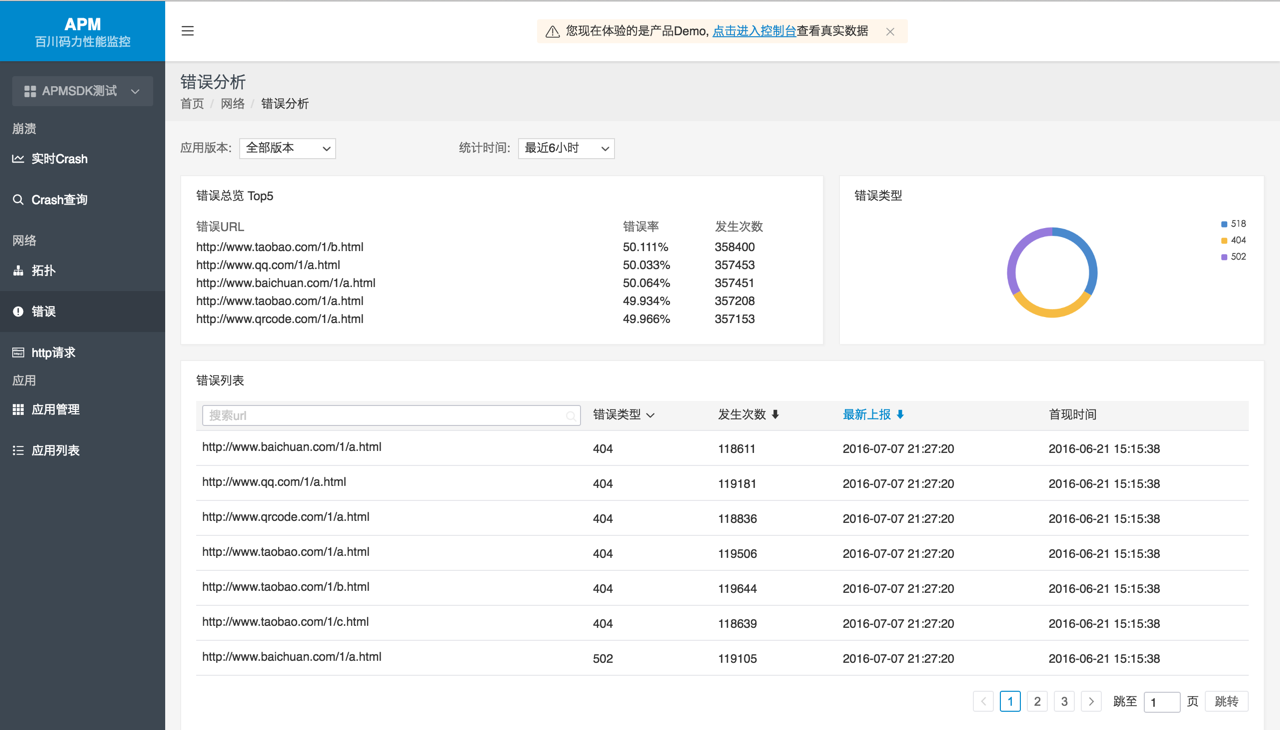Click the purple 502 legend swatch
This screenshot has width=1280, height=730.
[1224, 257]
